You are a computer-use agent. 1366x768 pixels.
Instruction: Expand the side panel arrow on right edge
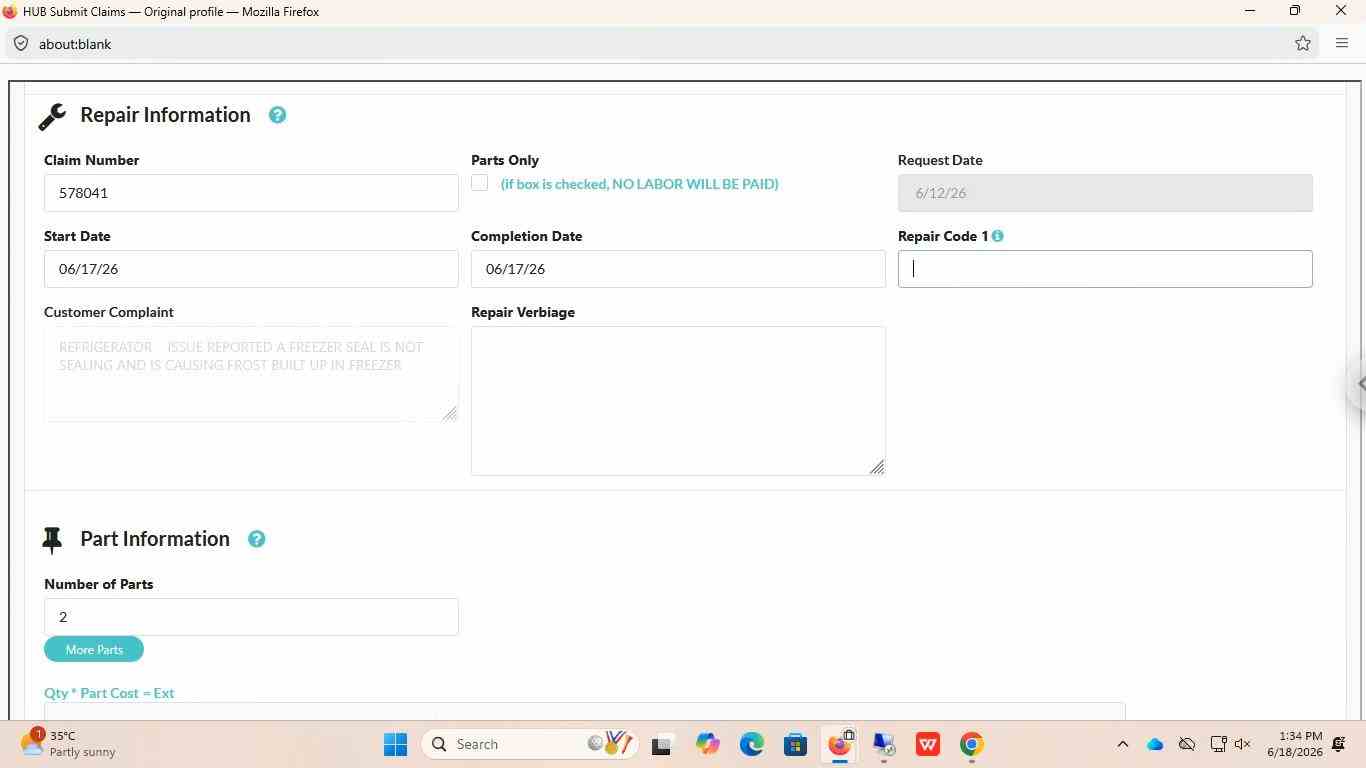(1358, 383)
